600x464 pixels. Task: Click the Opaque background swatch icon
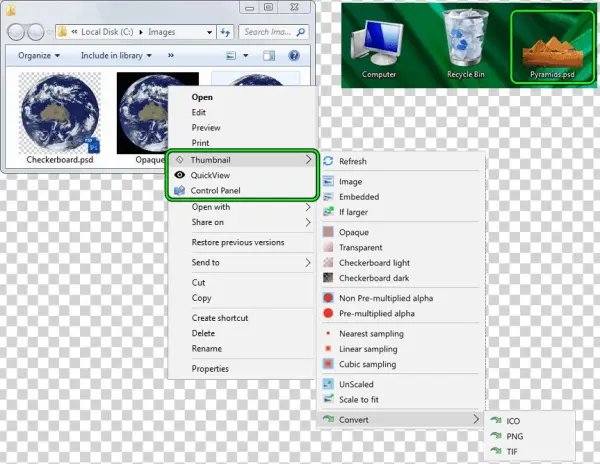(x=328, y=232)
